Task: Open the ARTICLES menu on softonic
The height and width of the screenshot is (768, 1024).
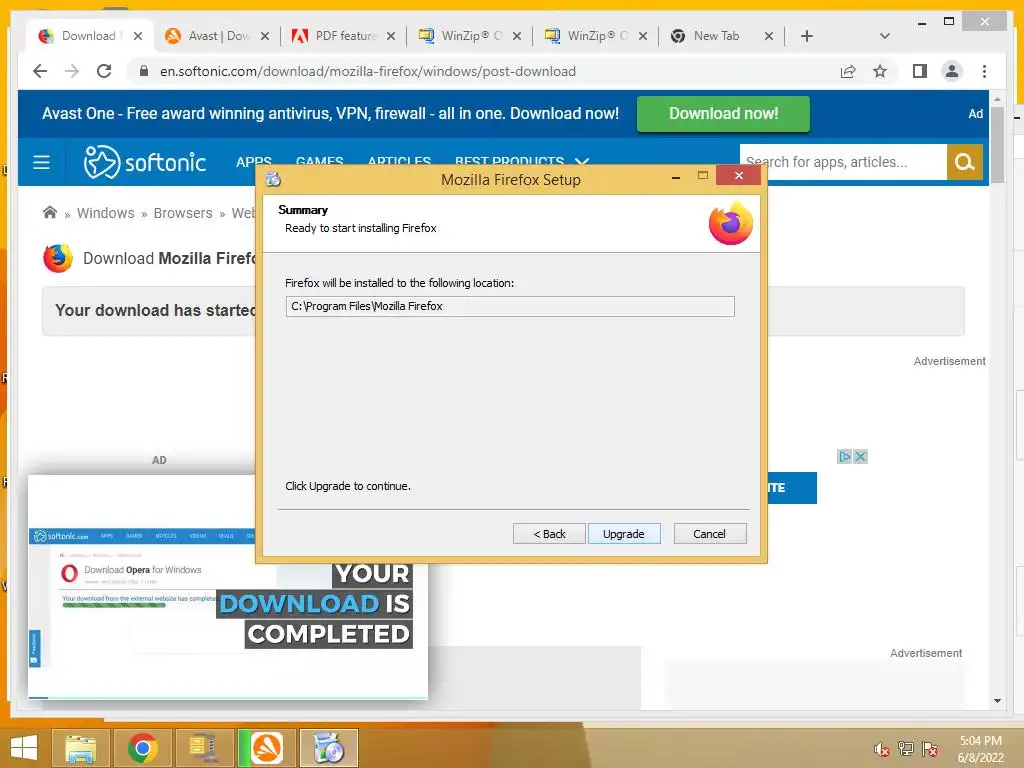Action: pyautogui.click(x=399, y=161)
